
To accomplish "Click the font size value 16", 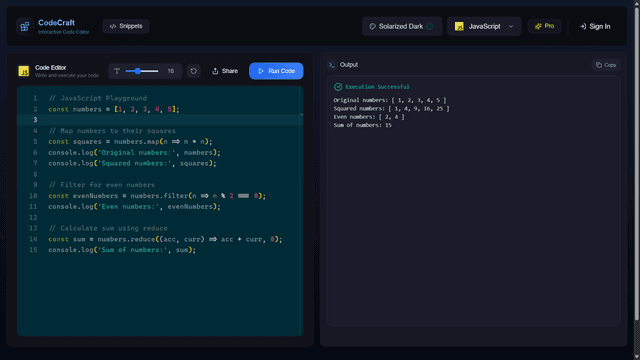I will click(x=171, y=71).
